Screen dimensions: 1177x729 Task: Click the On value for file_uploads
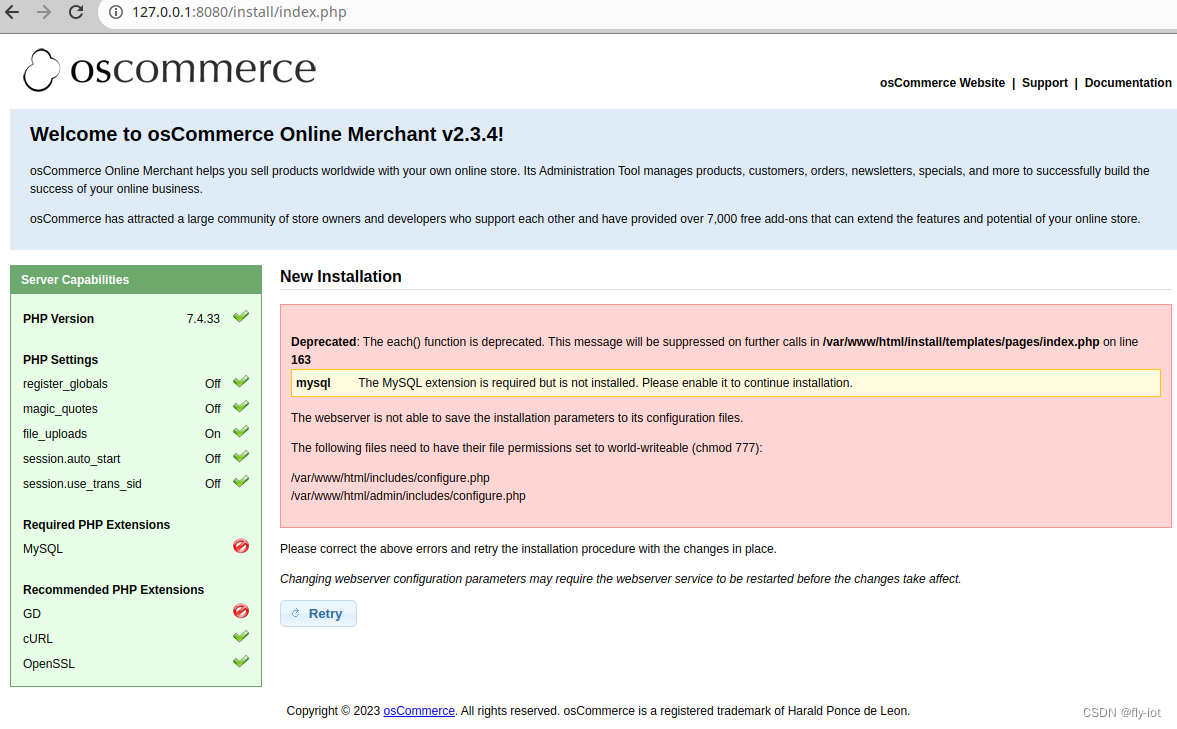[212, 434]
